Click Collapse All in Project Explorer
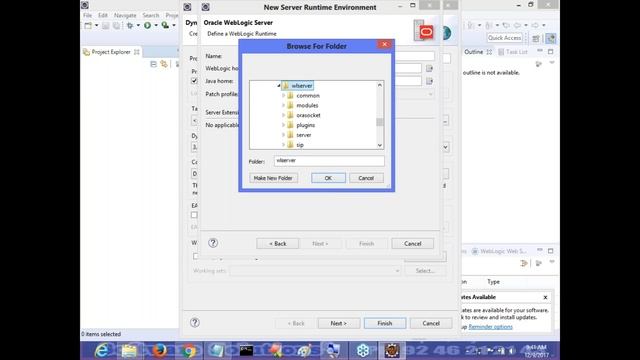Screen dimensions: 640x360 click(x=153, y=64)
